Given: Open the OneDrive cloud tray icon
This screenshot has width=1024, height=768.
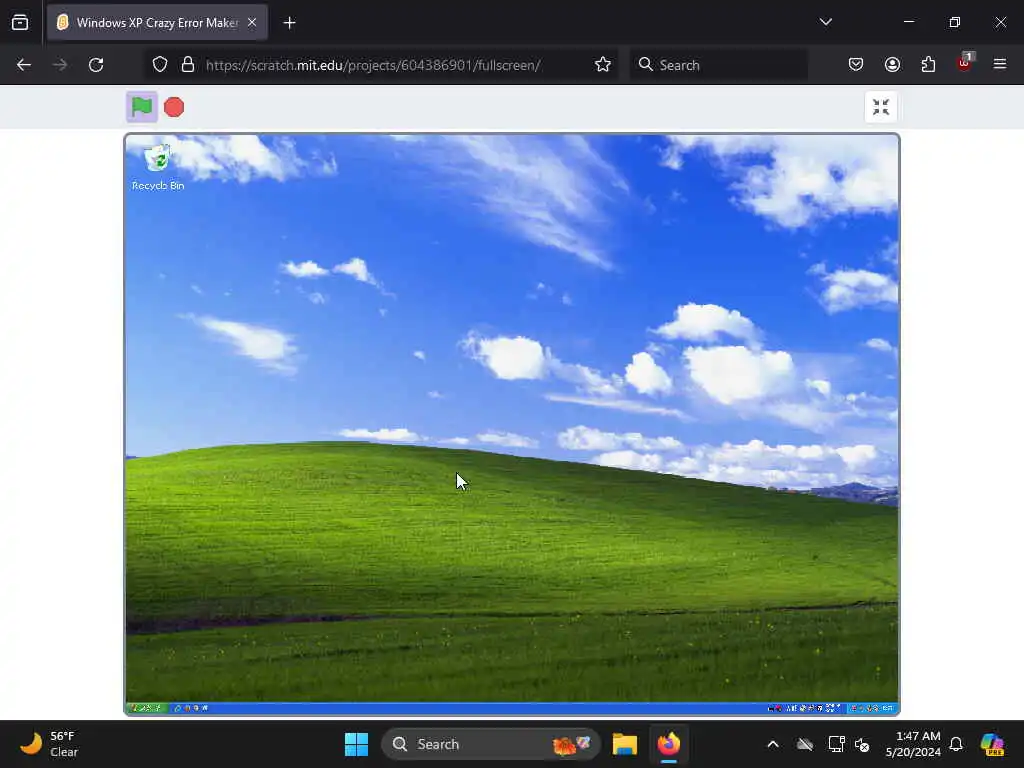Looking at the screenshot, I should 805,744.
